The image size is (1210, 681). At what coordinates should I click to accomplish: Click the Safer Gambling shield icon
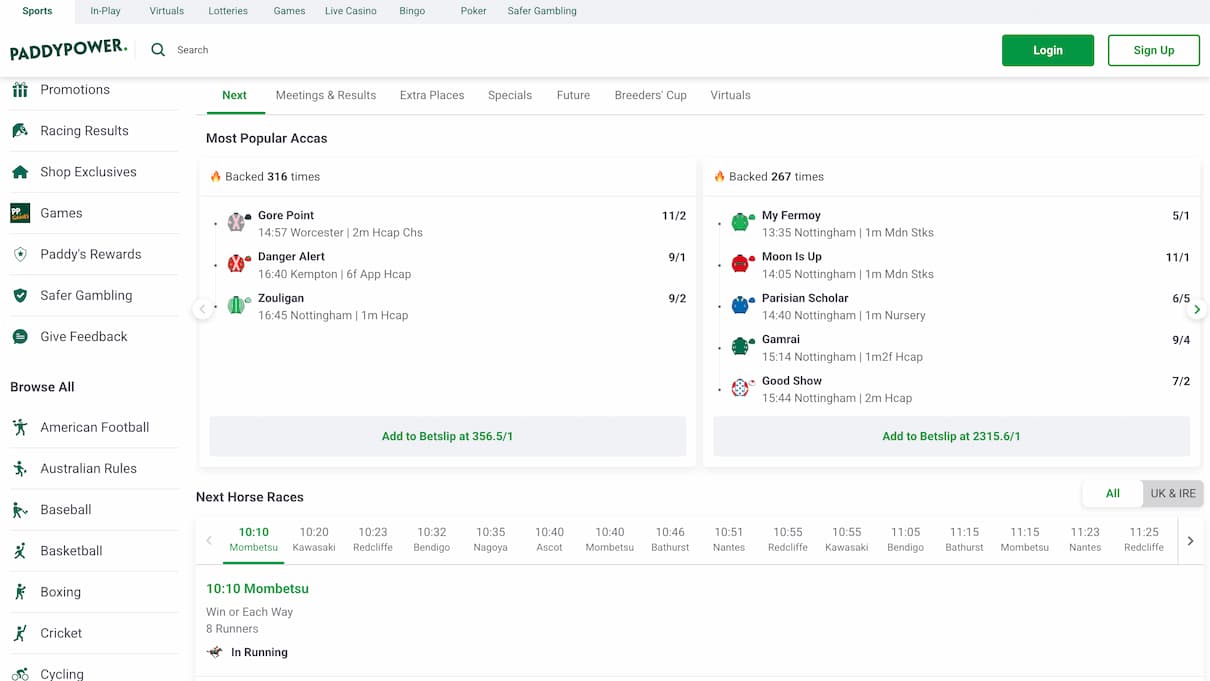pos(20,295)
